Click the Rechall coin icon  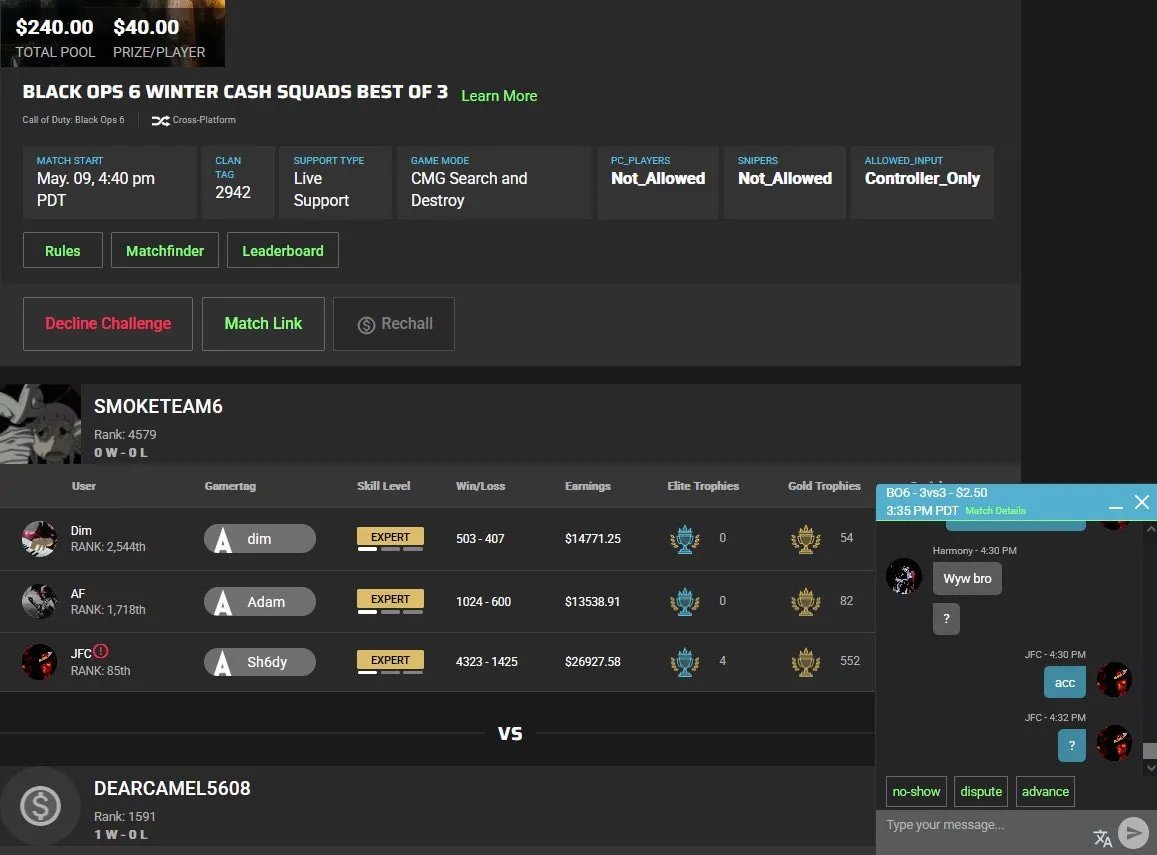coord(366,325)
